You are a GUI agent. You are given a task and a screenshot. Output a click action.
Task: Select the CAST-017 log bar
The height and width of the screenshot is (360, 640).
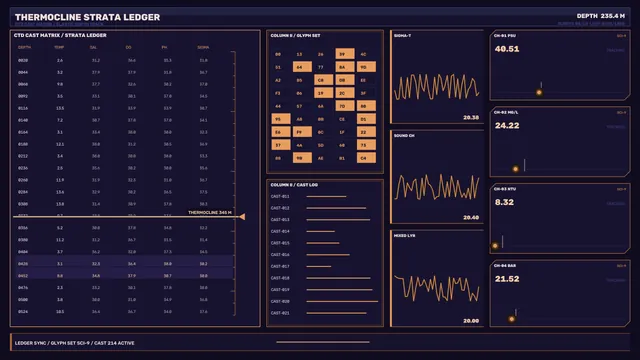pos(319,266)
